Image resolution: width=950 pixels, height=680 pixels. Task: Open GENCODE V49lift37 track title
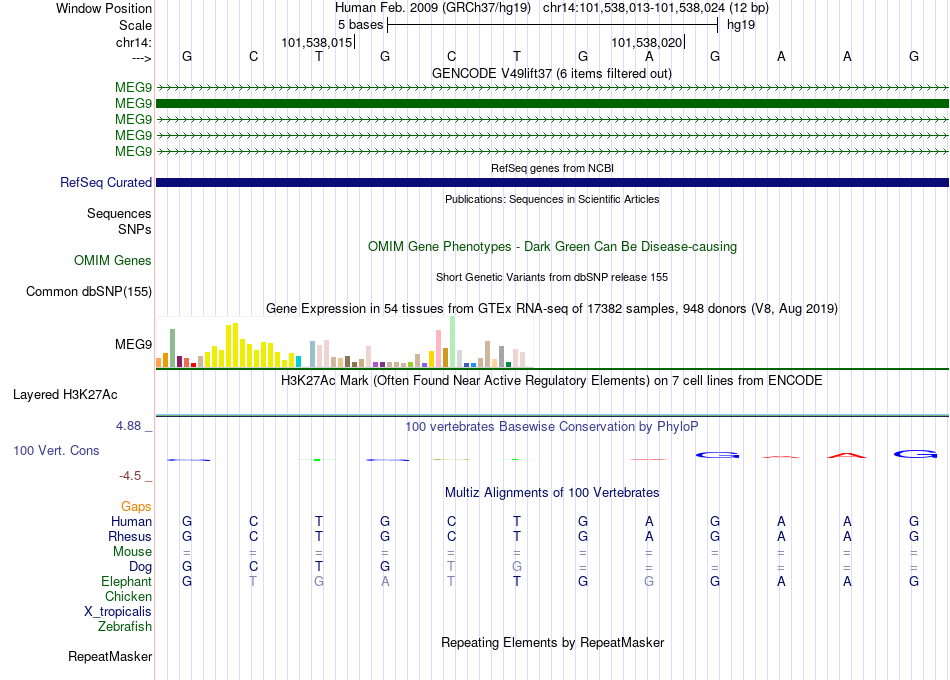(x=552, y=73)
